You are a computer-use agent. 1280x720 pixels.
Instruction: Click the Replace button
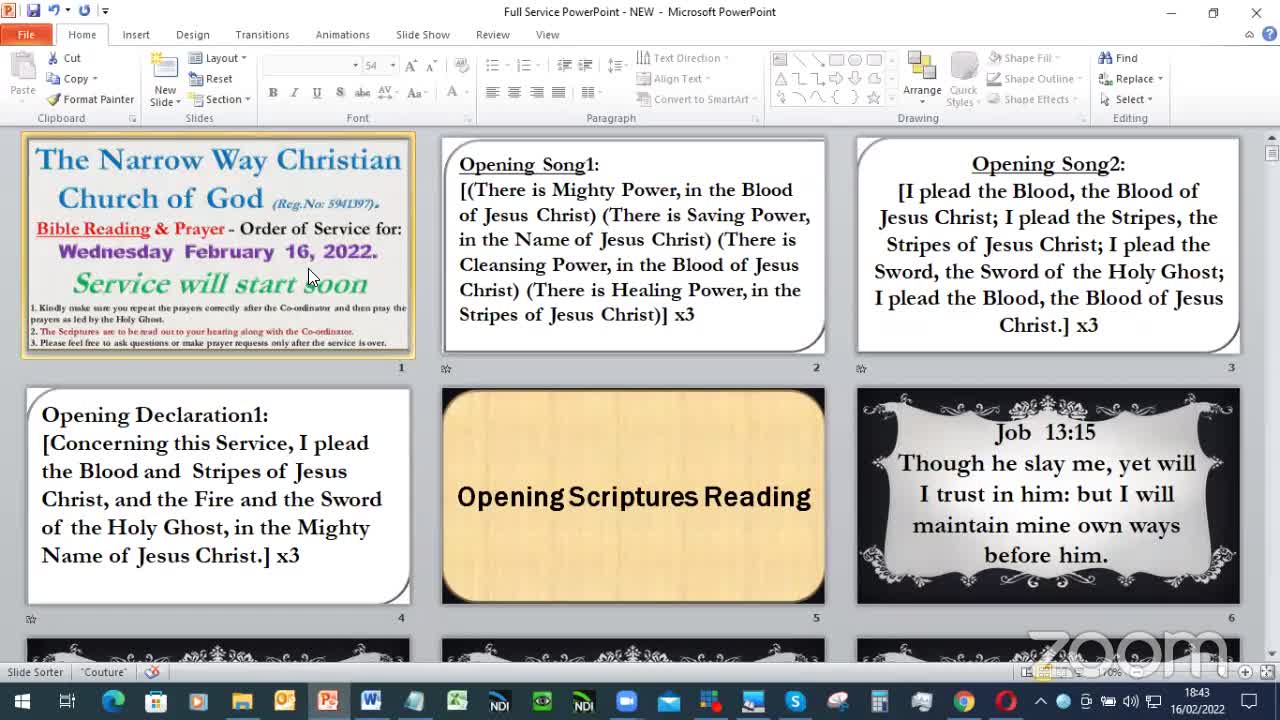[x=1130, y=79]
